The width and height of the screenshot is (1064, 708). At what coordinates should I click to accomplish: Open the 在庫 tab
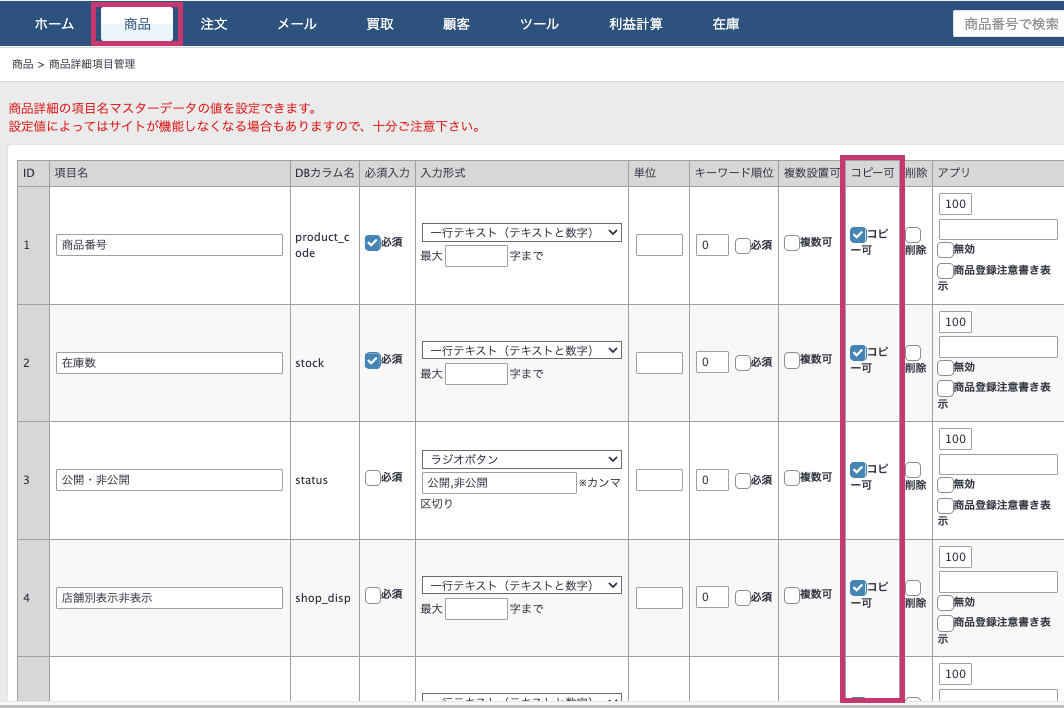726,24
